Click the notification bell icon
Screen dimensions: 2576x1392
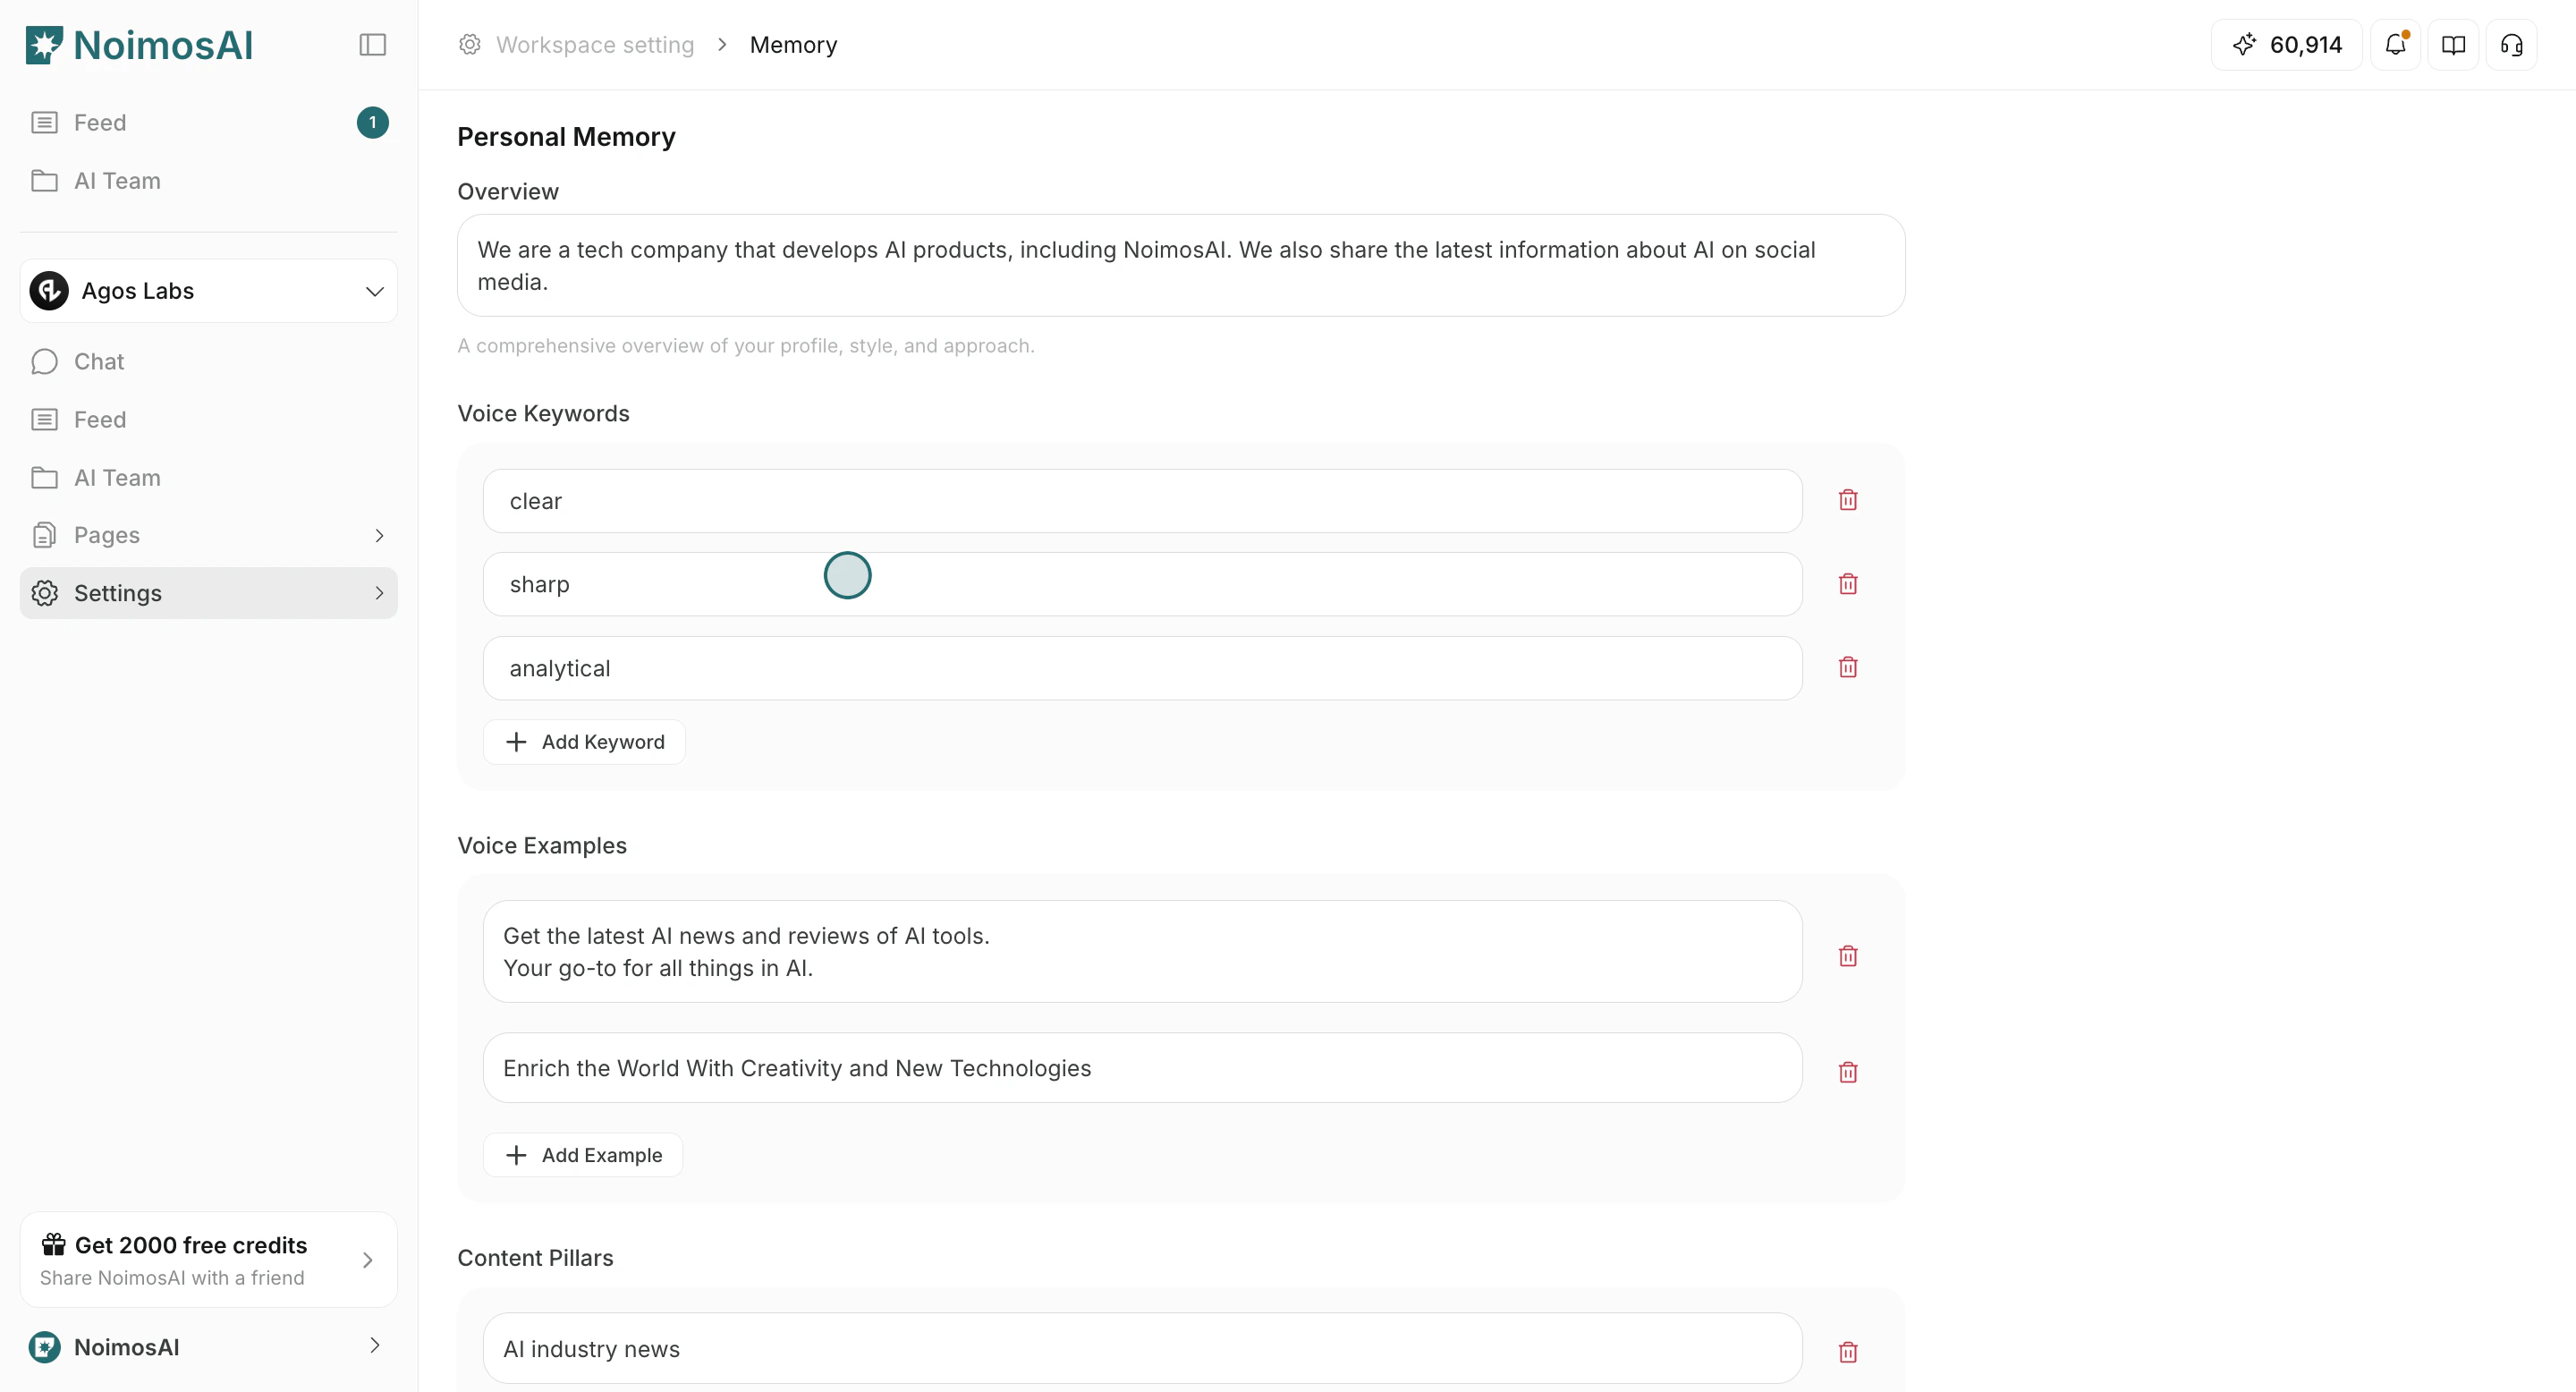click(x=2394, y=44)
